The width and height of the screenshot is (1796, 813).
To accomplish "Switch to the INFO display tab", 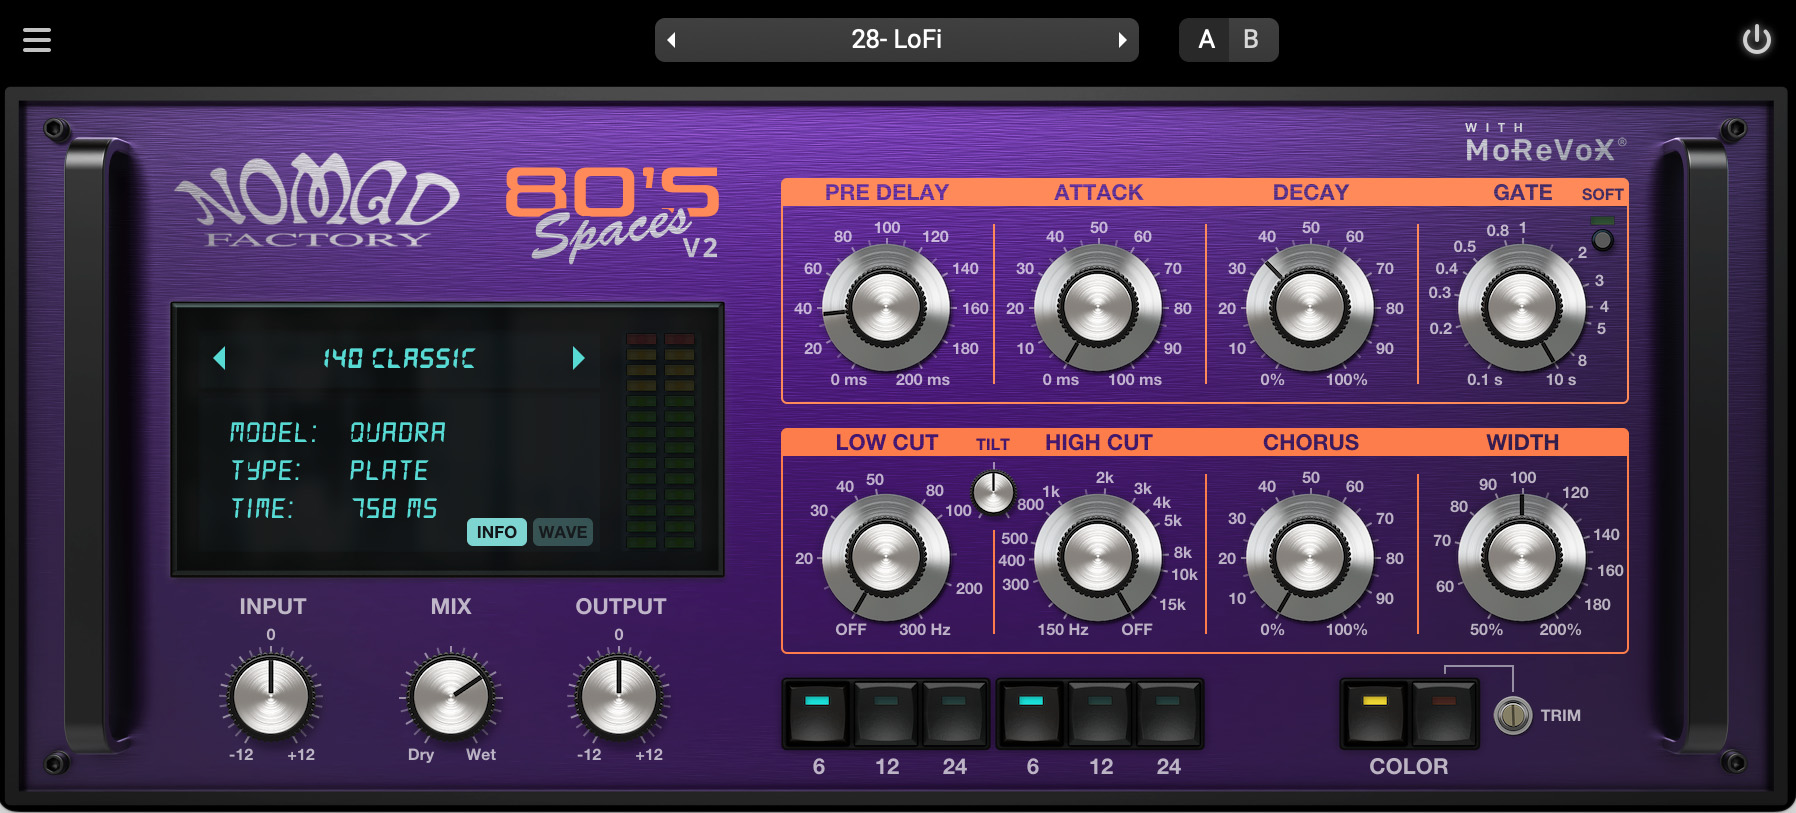I will click(496, 532).
